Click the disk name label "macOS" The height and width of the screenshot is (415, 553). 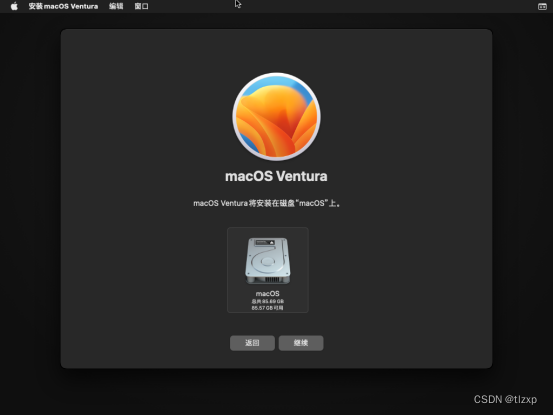click(268, 293)
